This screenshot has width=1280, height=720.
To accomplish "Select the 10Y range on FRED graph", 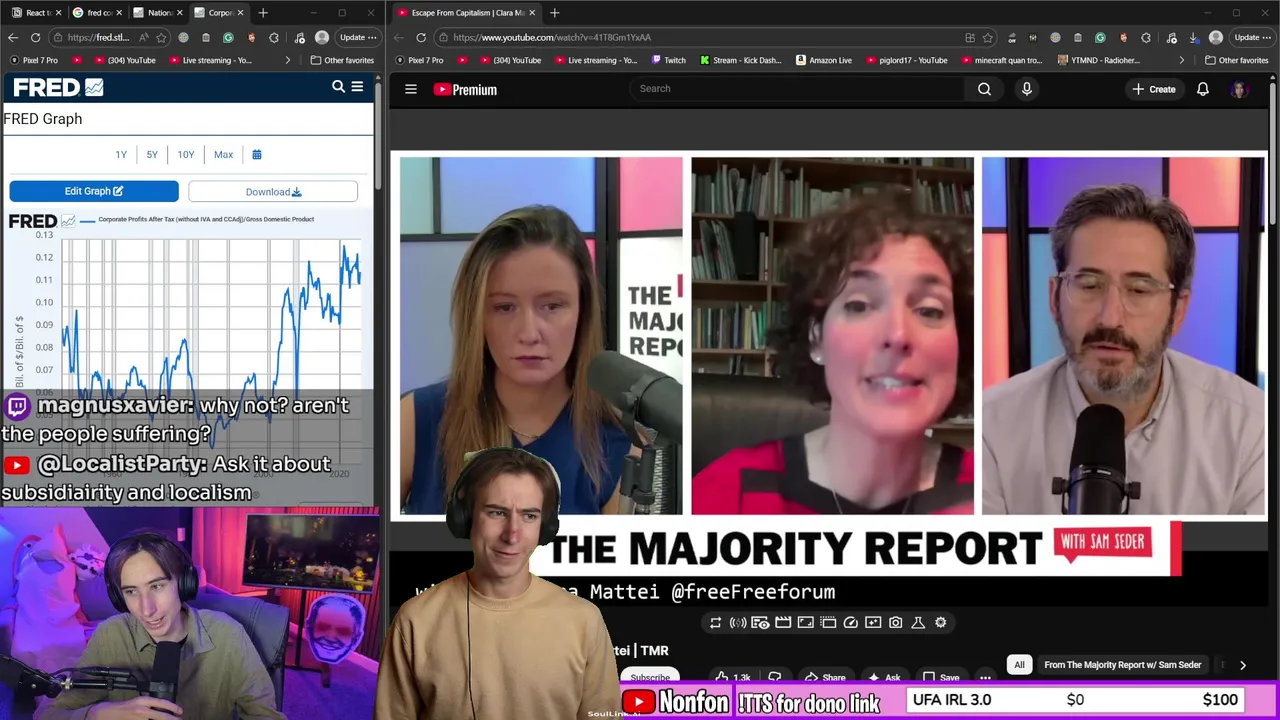I will click(186, 154).
